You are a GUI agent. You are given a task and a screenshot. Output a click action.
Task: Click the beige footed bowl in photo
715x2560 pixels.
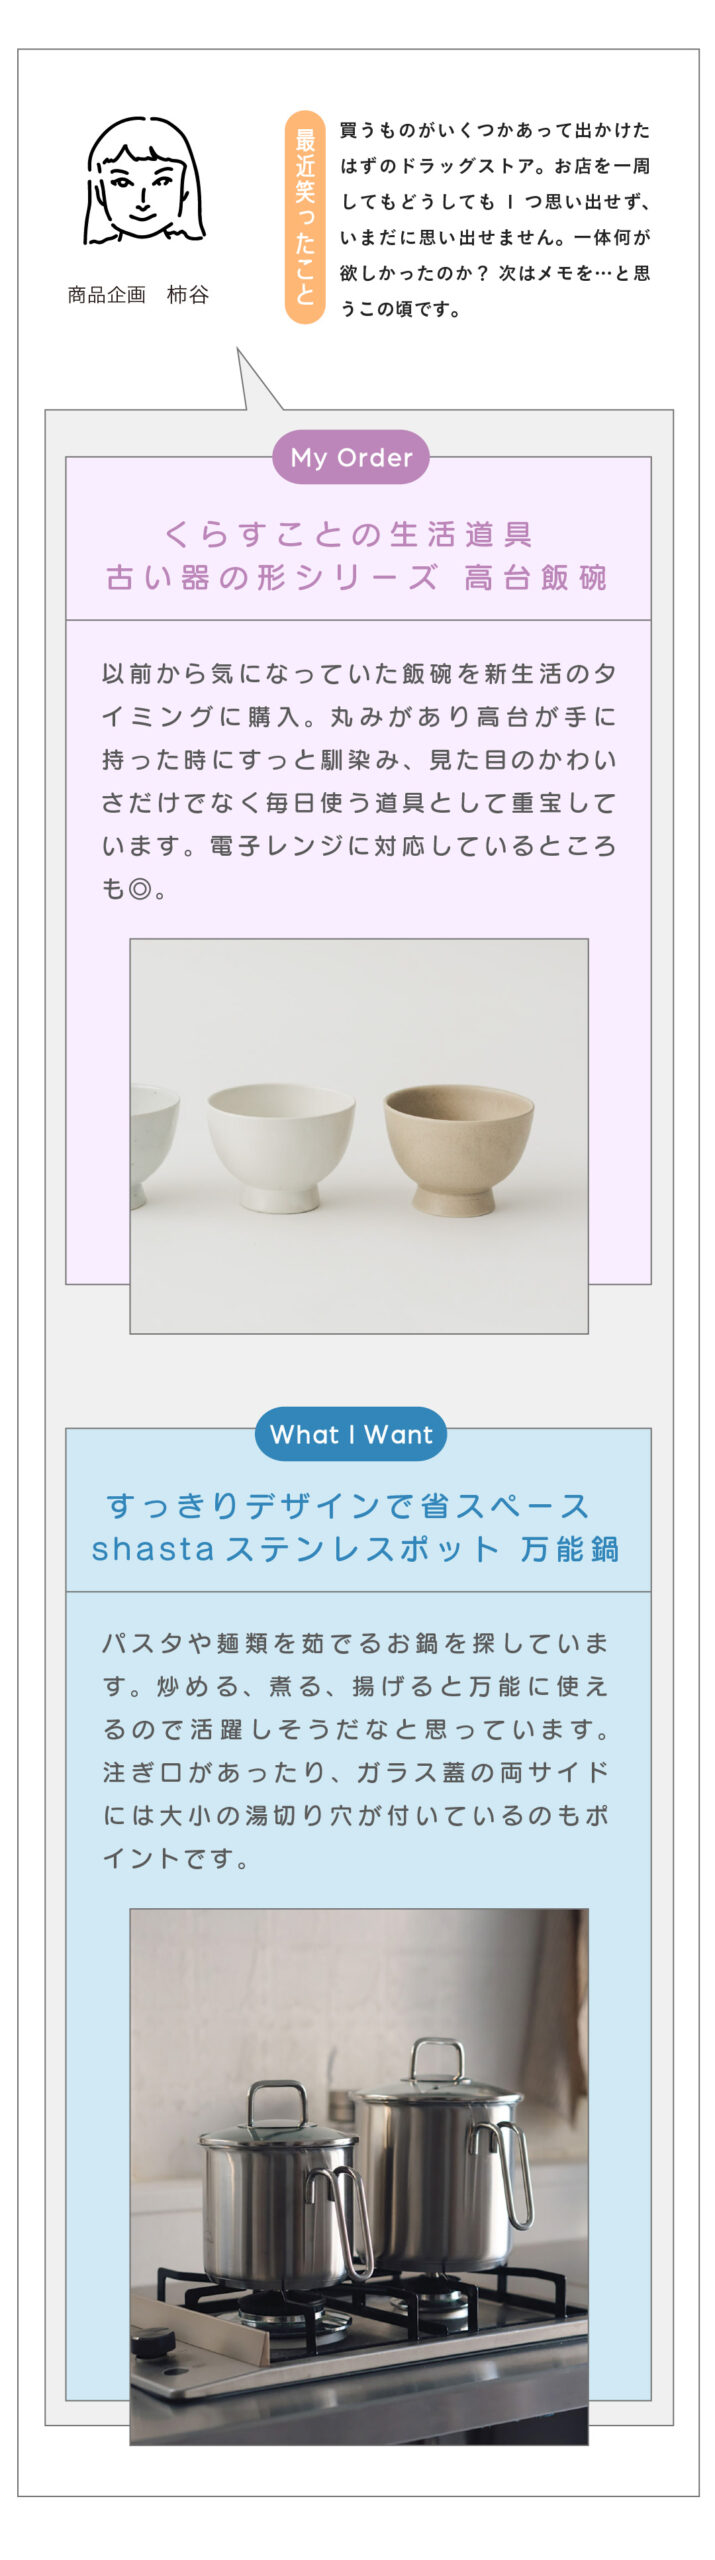(x=458, y=1148)
